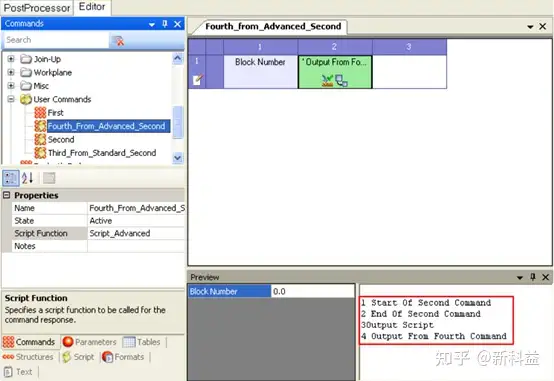Select the Block Number preview row
The width and height of the screenshot is (554, 381).
[x=229, y=291]
